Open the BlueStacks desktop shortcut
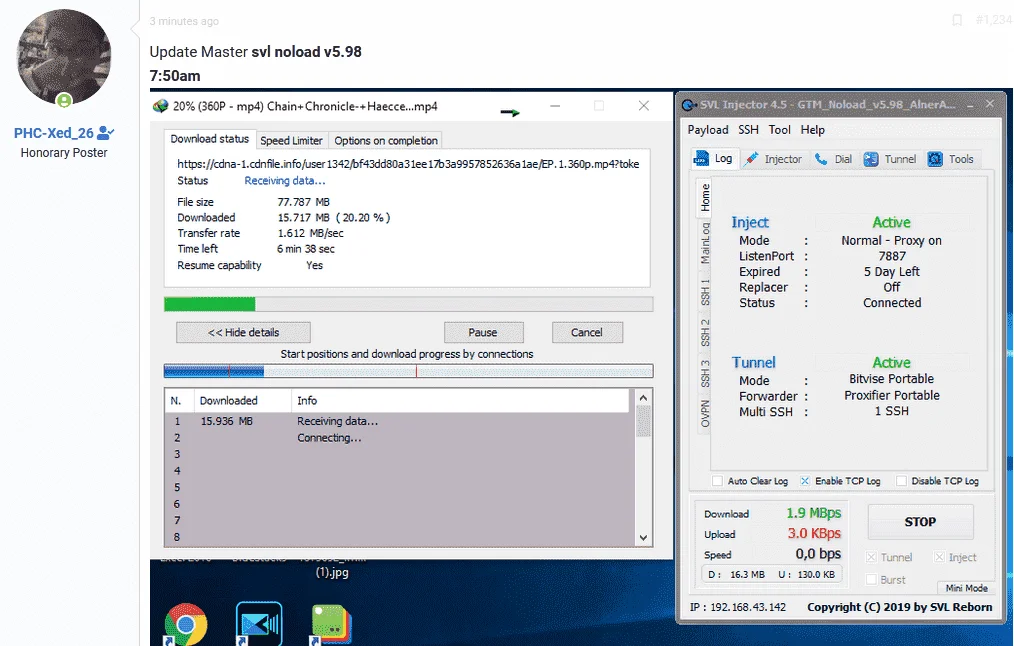 331,625
